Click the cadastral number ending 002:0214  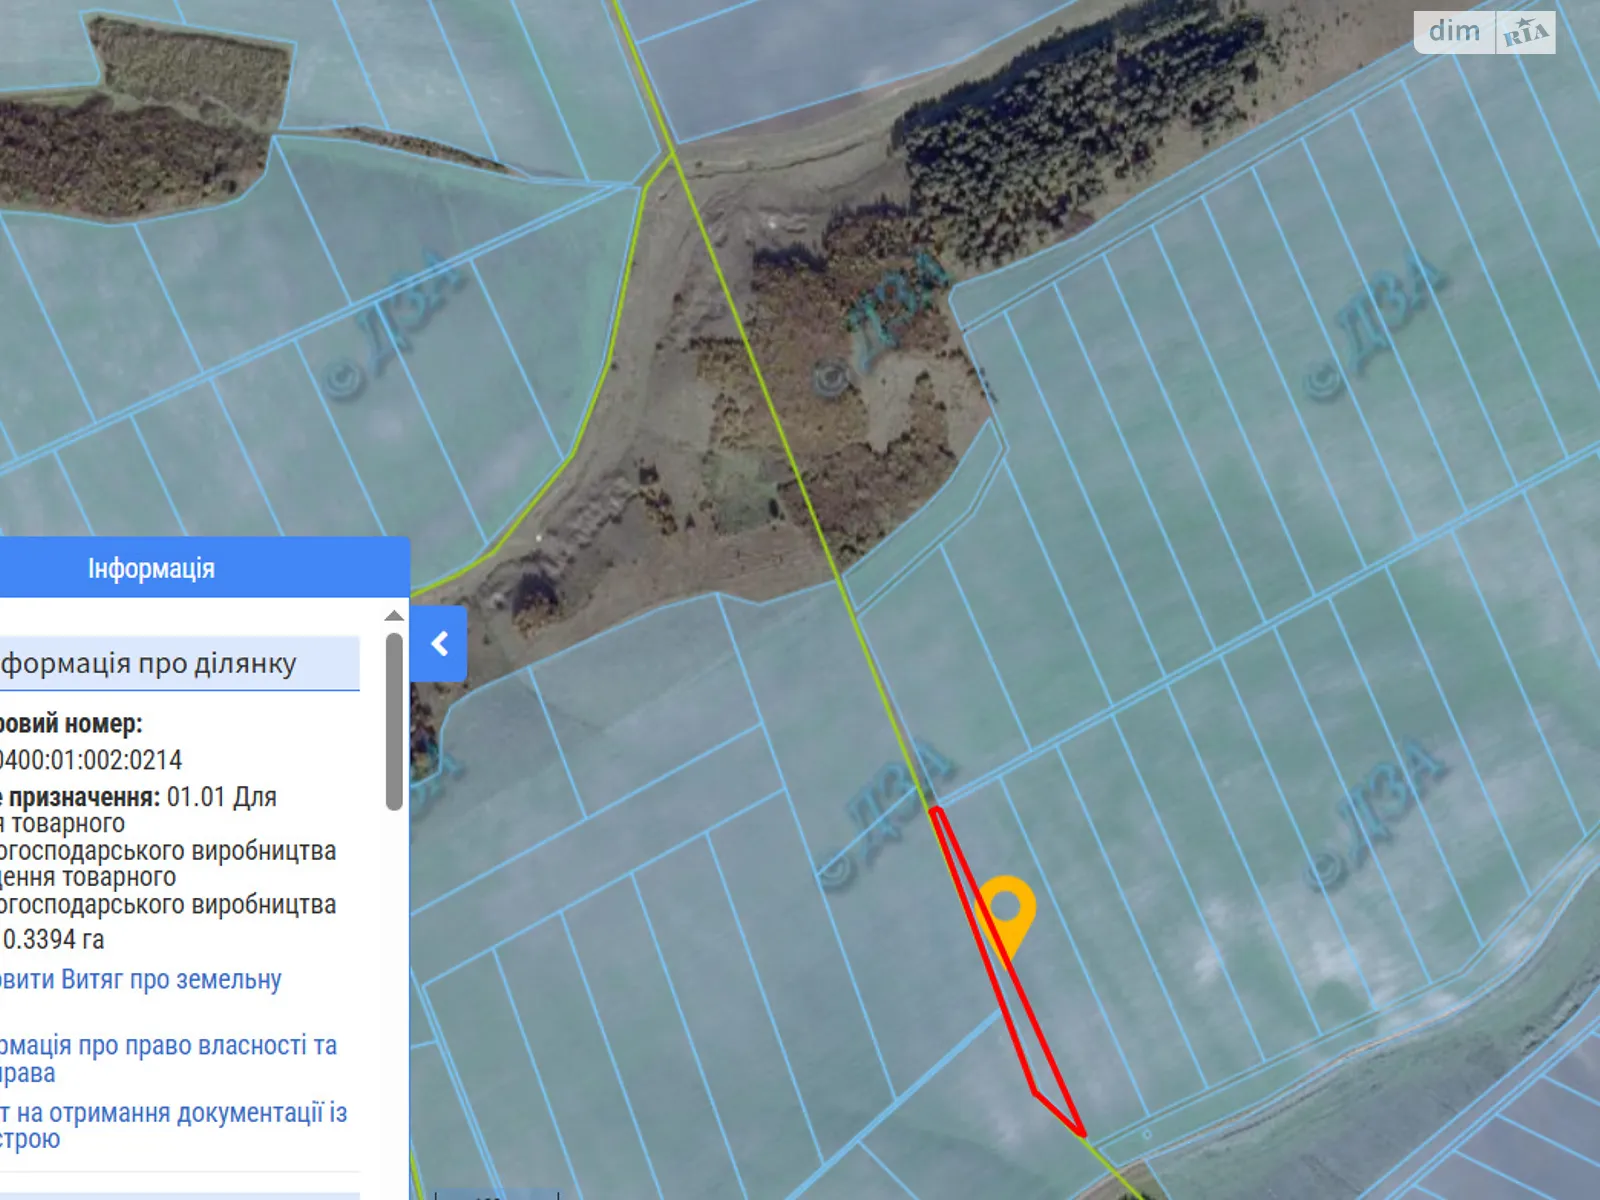92,760
